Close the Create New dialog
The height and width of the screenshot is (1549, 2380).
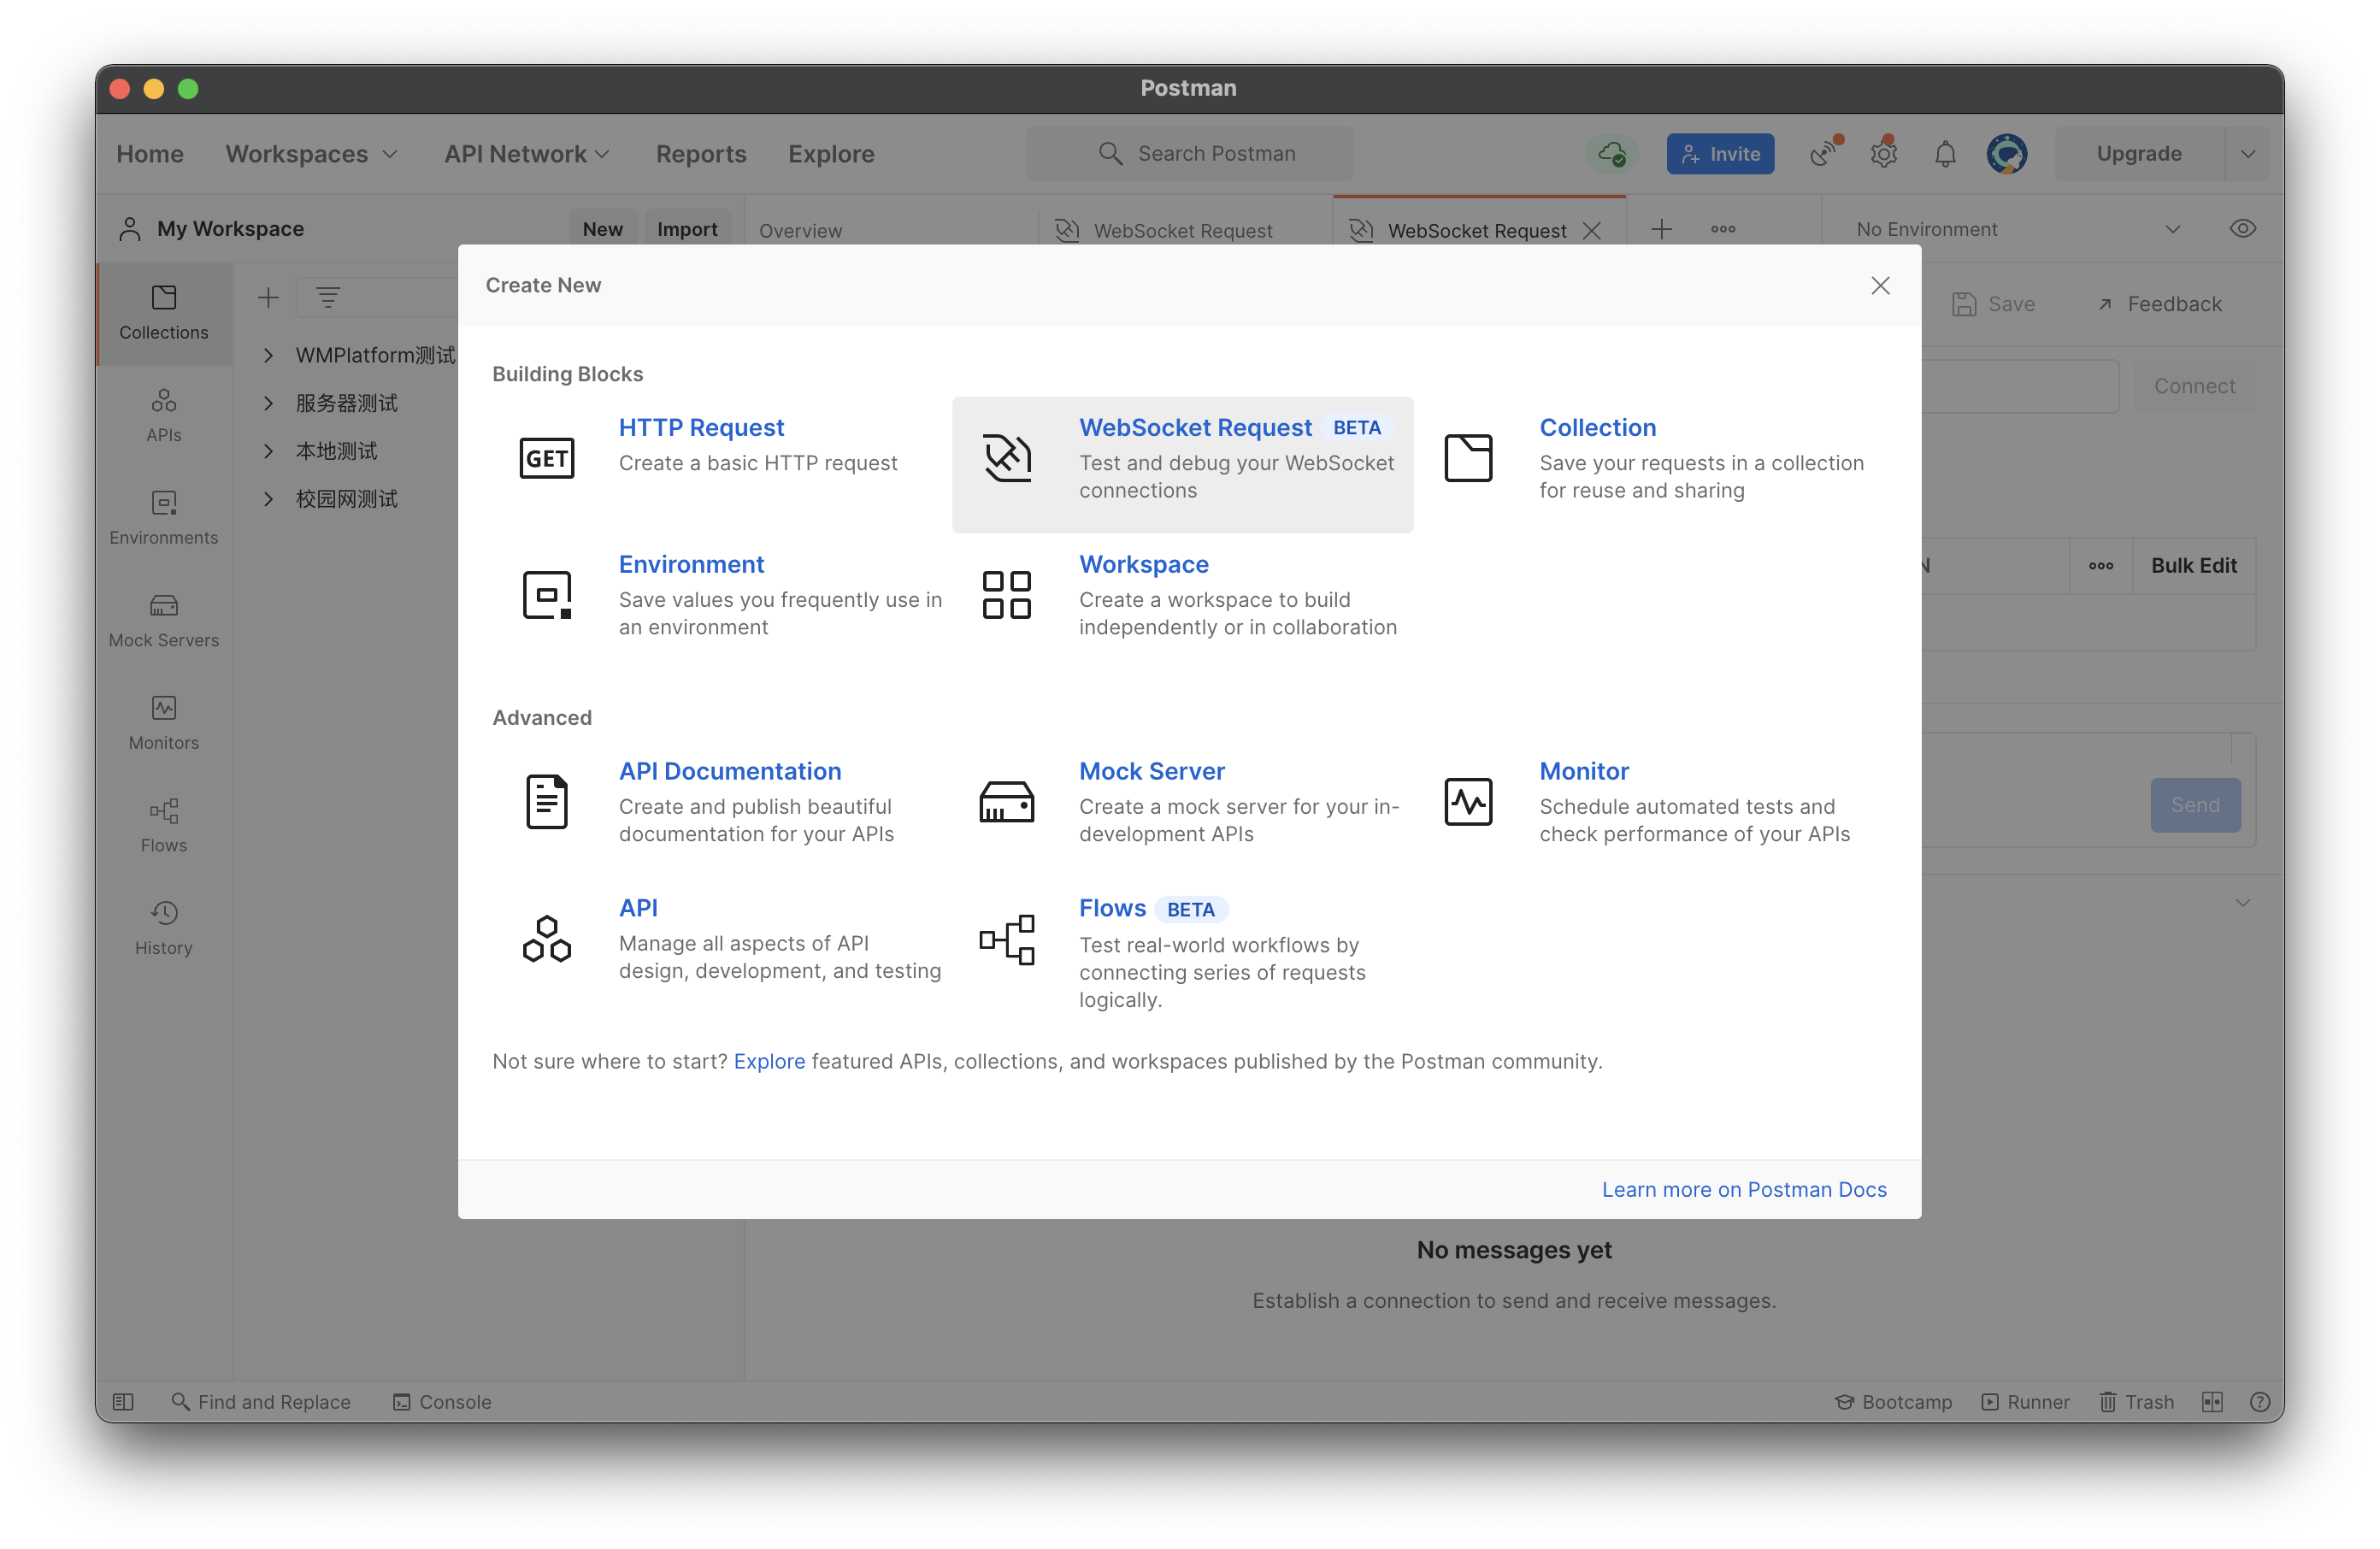pos(1880,286)
